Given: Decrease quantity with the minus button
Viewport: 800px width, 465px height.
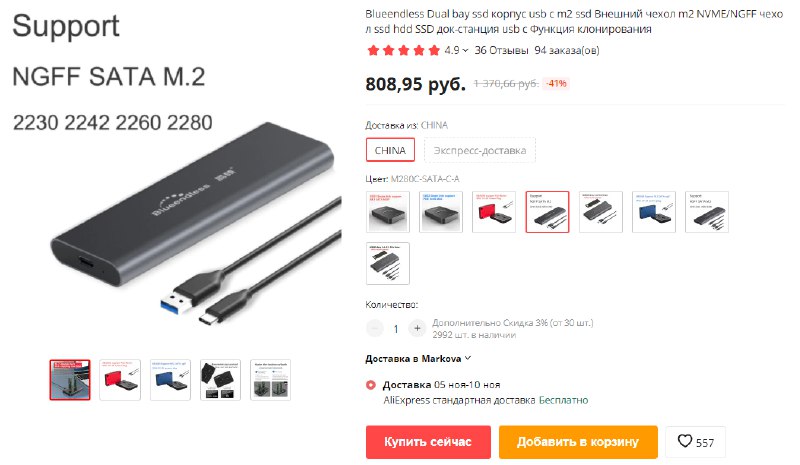Looking at the screenshot, I should click(375, 328).
